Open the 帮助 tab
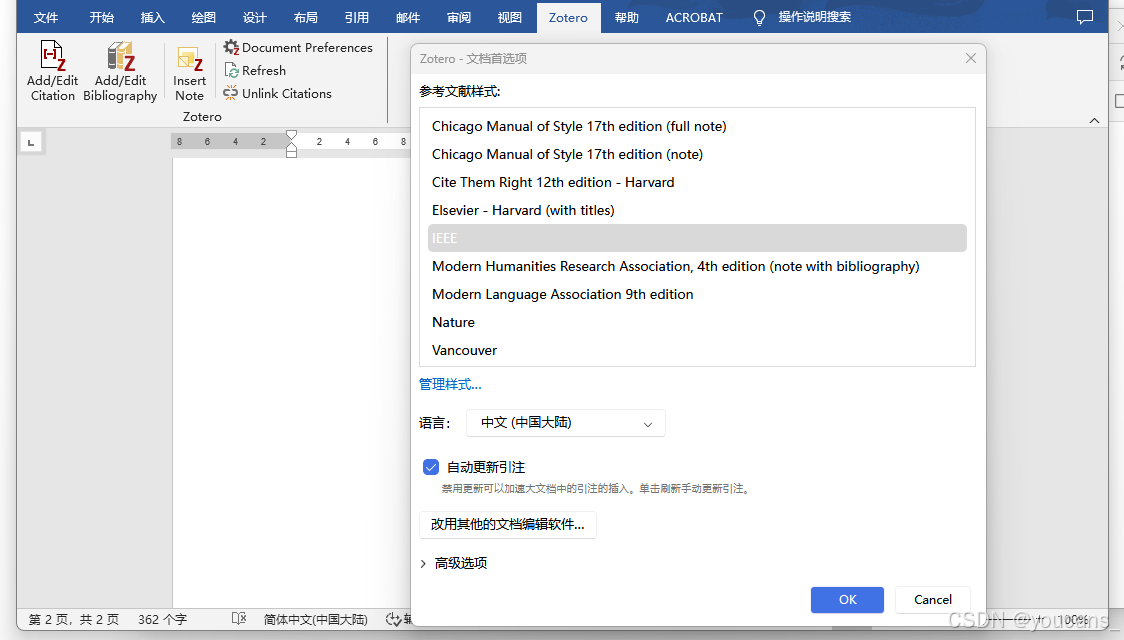The width and height of the screenshot is (1124, 640). point(627,17)
